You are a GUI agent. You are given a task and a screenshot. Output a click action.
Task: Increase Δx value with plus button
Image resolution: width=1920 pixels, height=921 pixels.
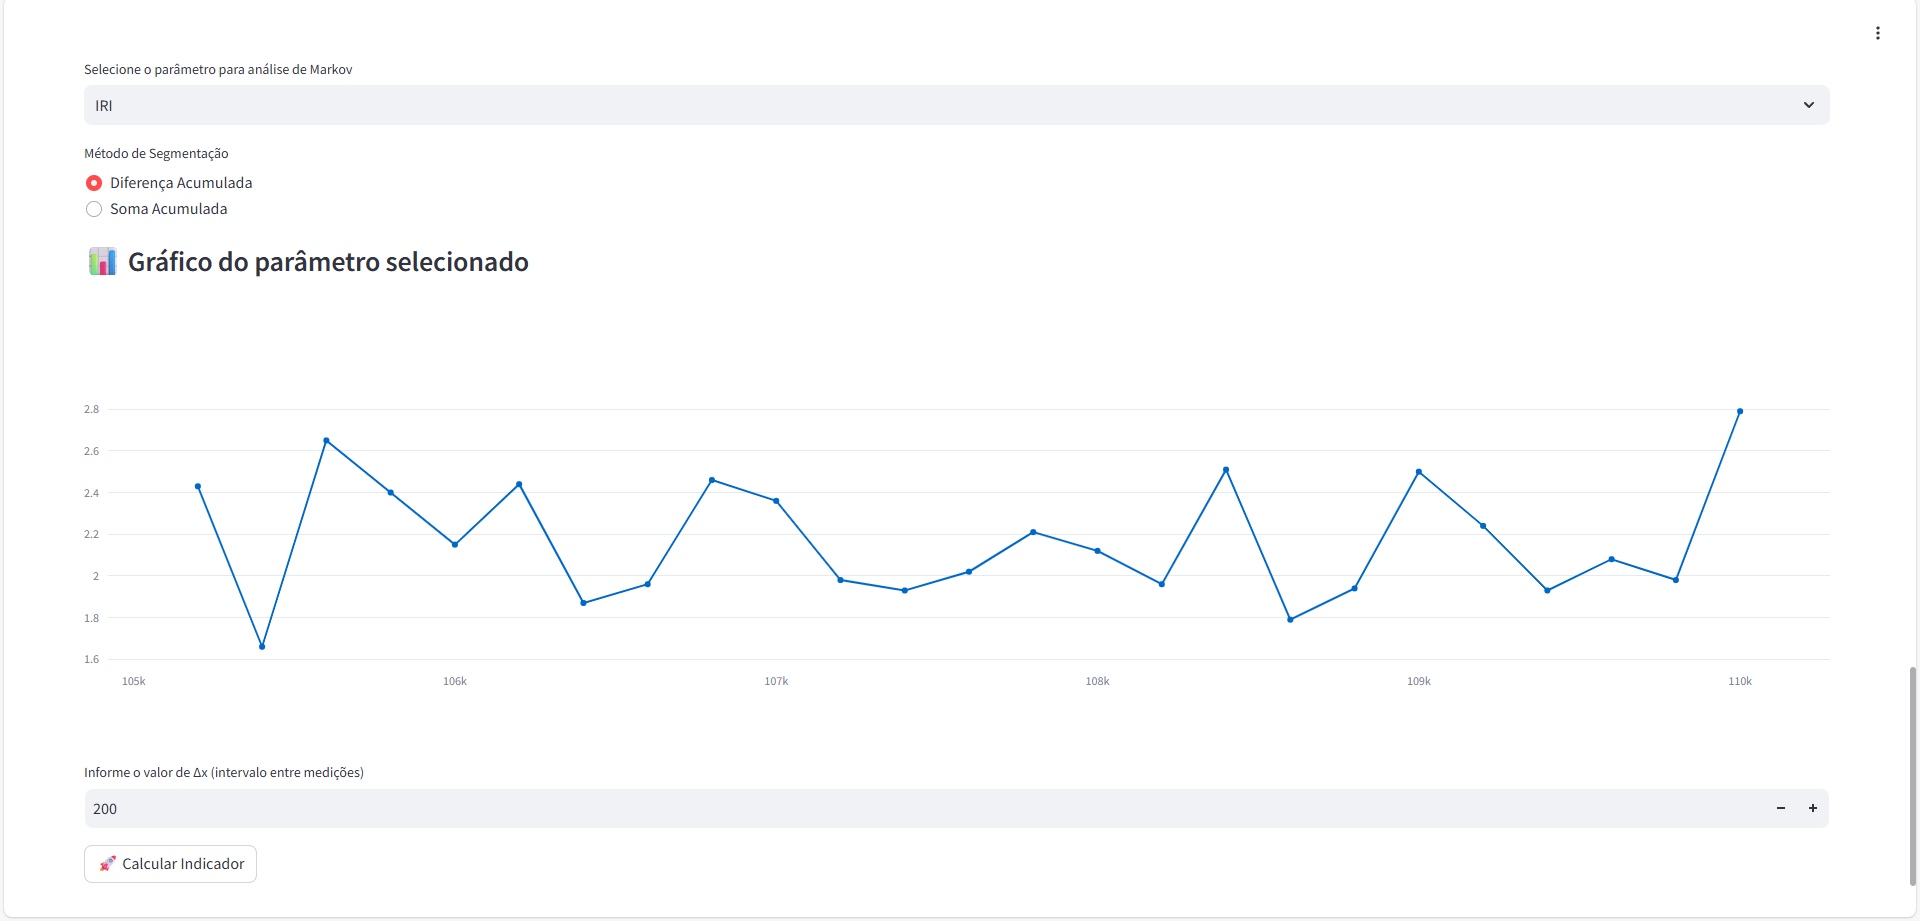tap(1812, 808)
